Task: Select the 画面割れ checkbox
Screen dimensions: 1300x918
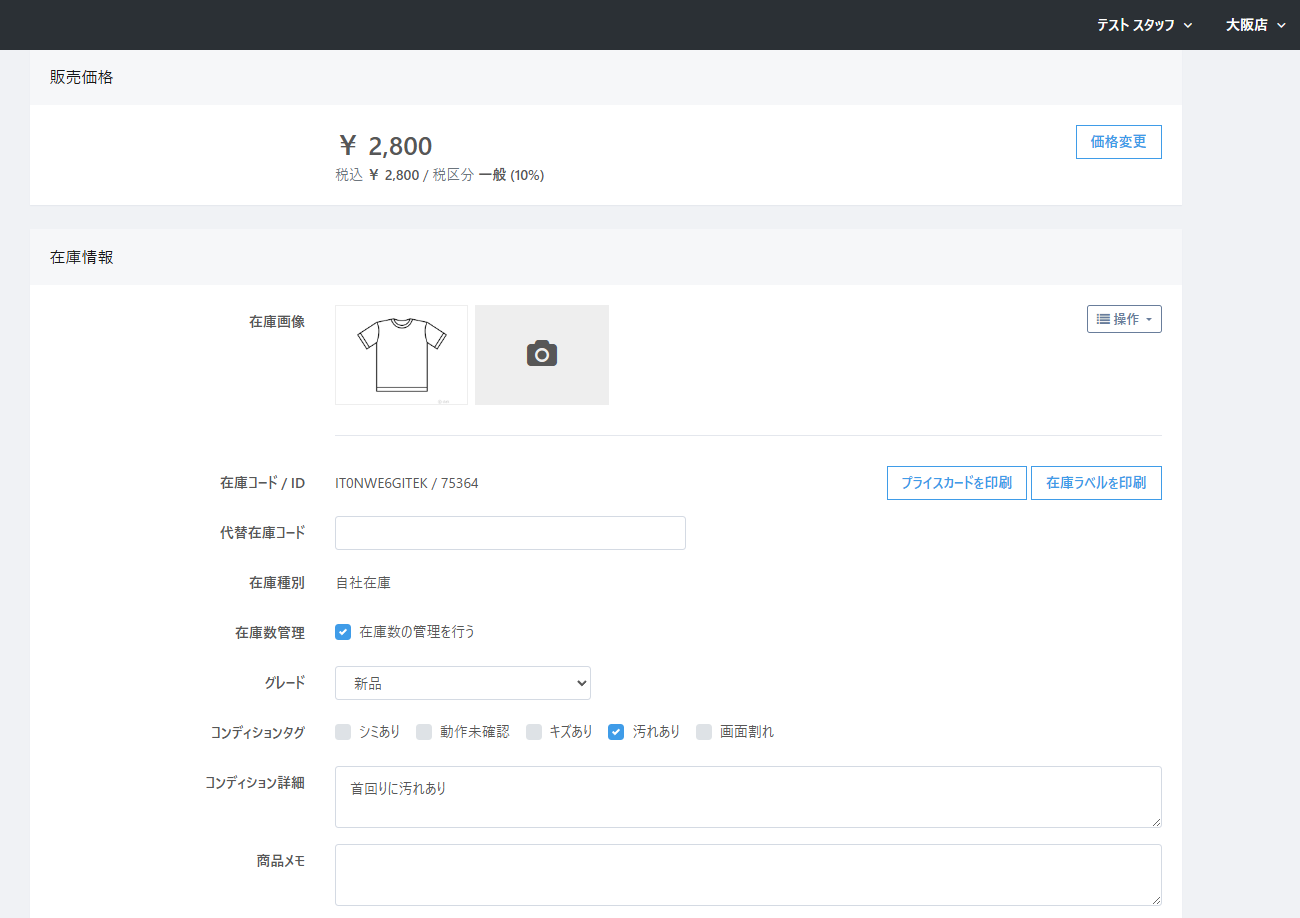Action: pyautogui.click(x=704, y=732)
